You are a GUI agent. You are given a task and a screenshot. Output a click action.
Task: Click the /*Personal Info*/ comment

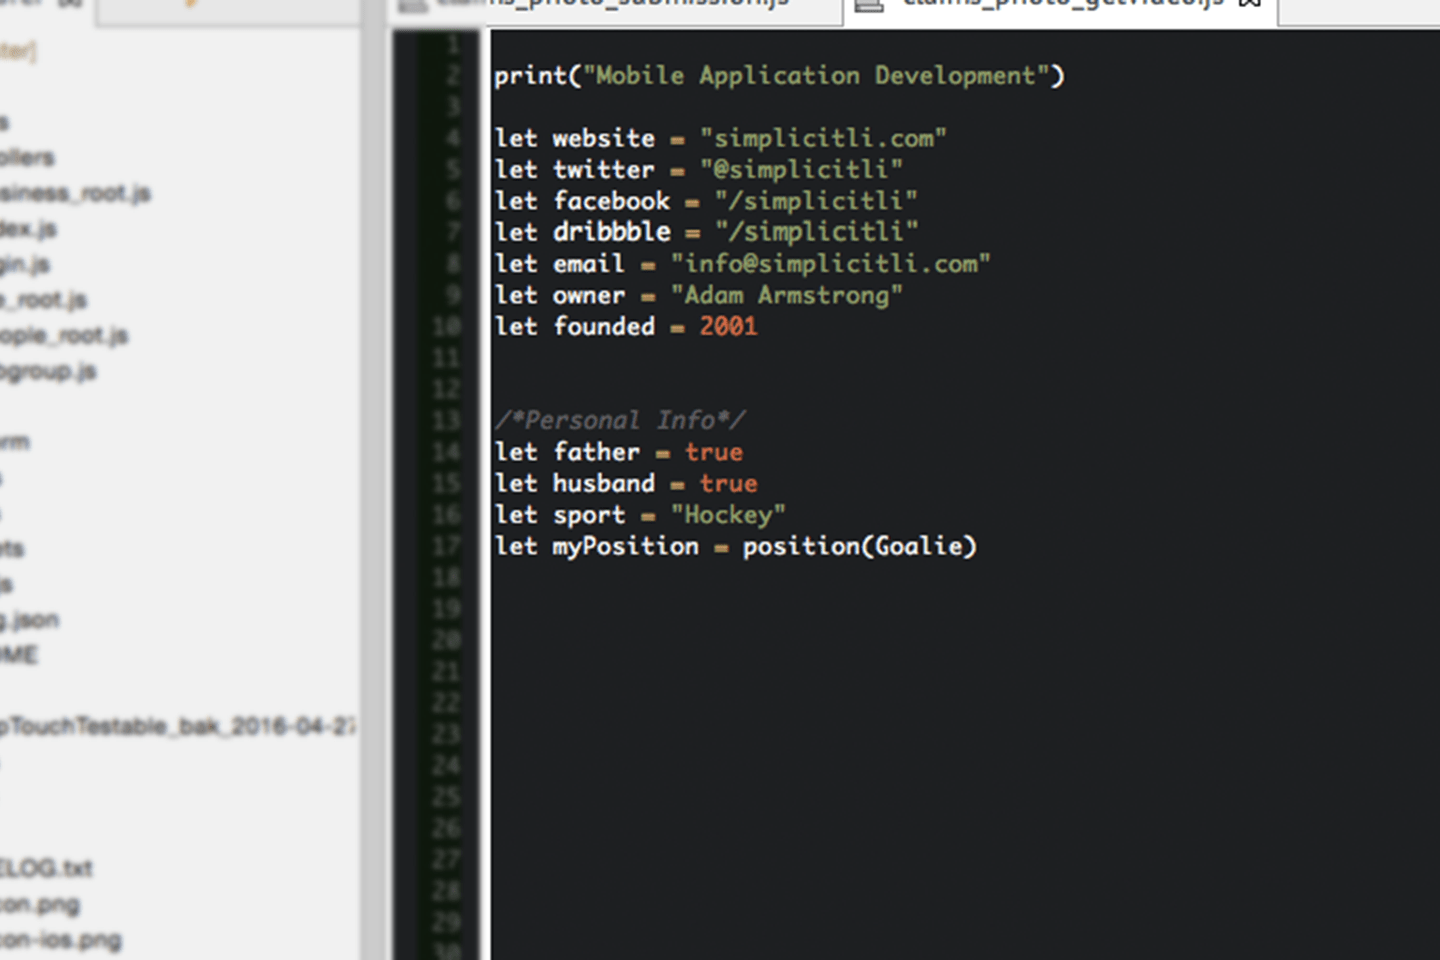(x=620, y=420)
